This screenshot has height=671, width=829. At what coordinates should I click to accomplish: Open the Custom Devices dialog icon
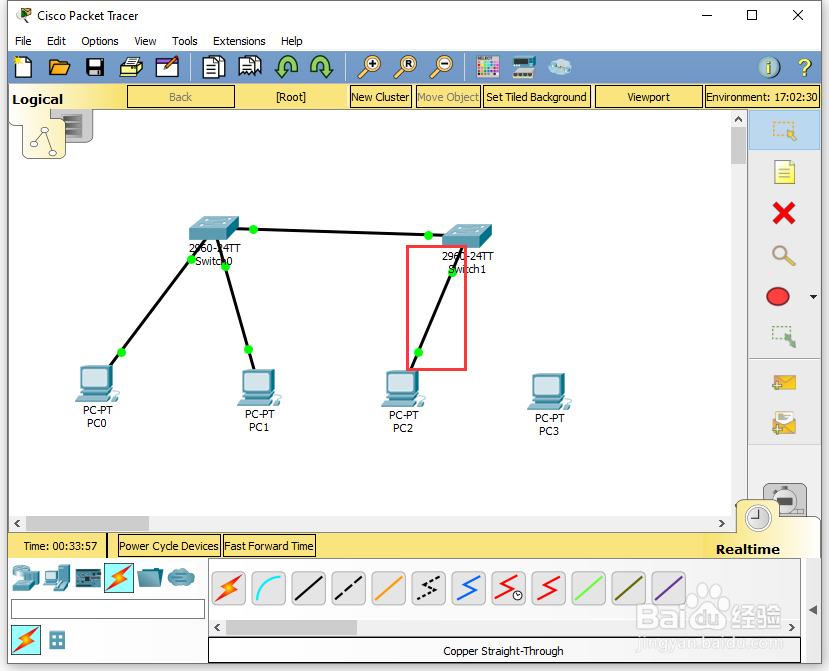(x=524, y=67)
